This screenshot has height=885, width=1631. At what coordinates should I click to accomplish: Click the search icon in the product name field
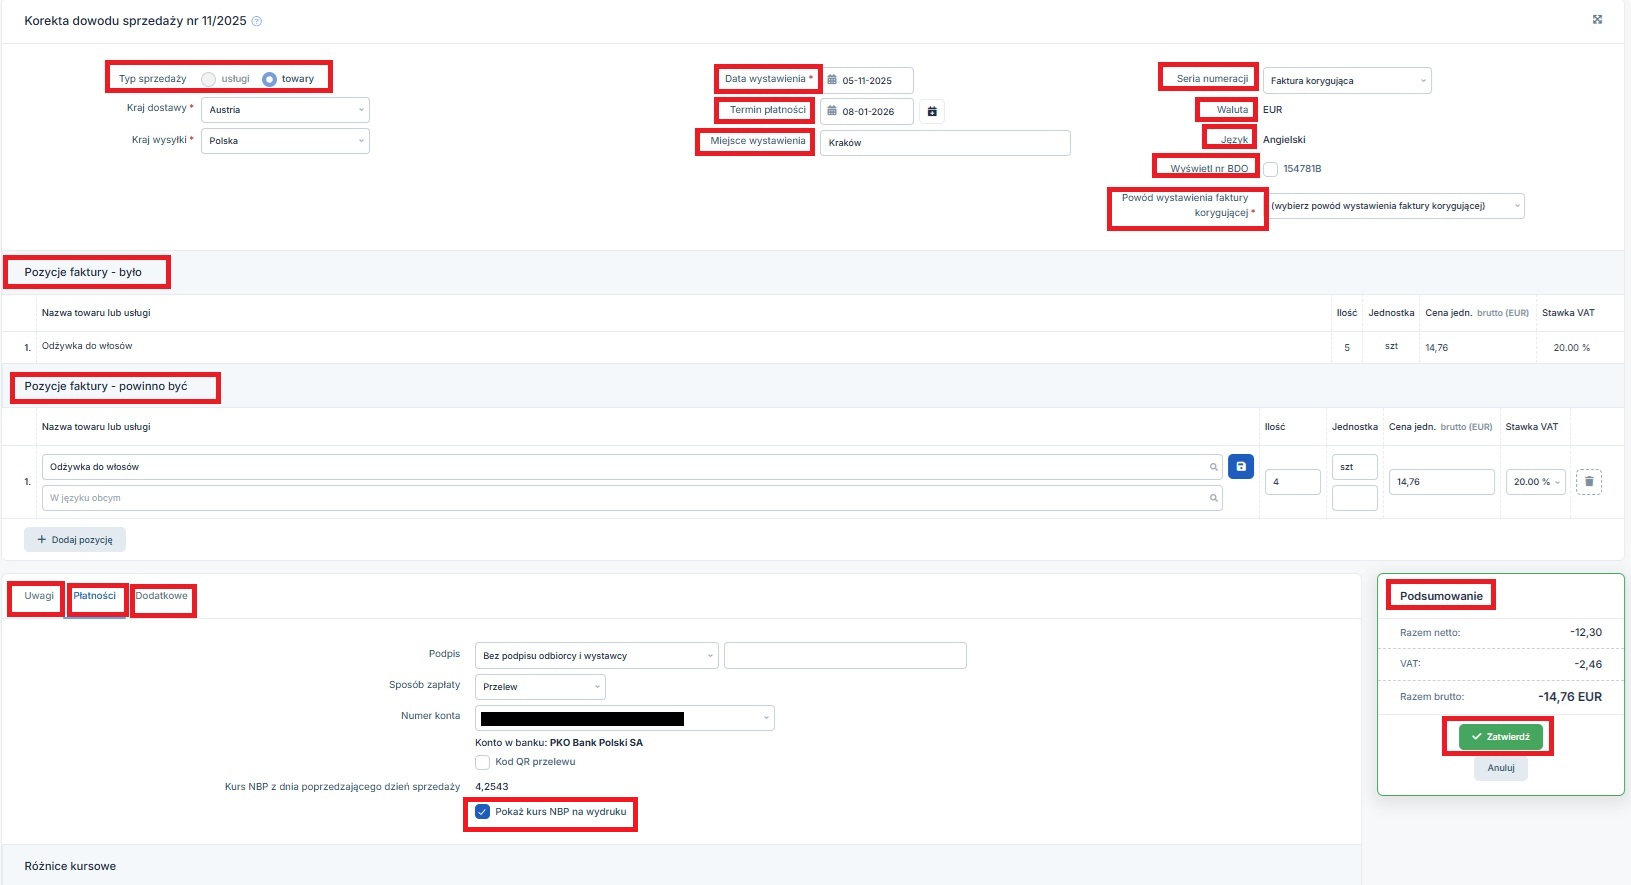pos(1214,467)
